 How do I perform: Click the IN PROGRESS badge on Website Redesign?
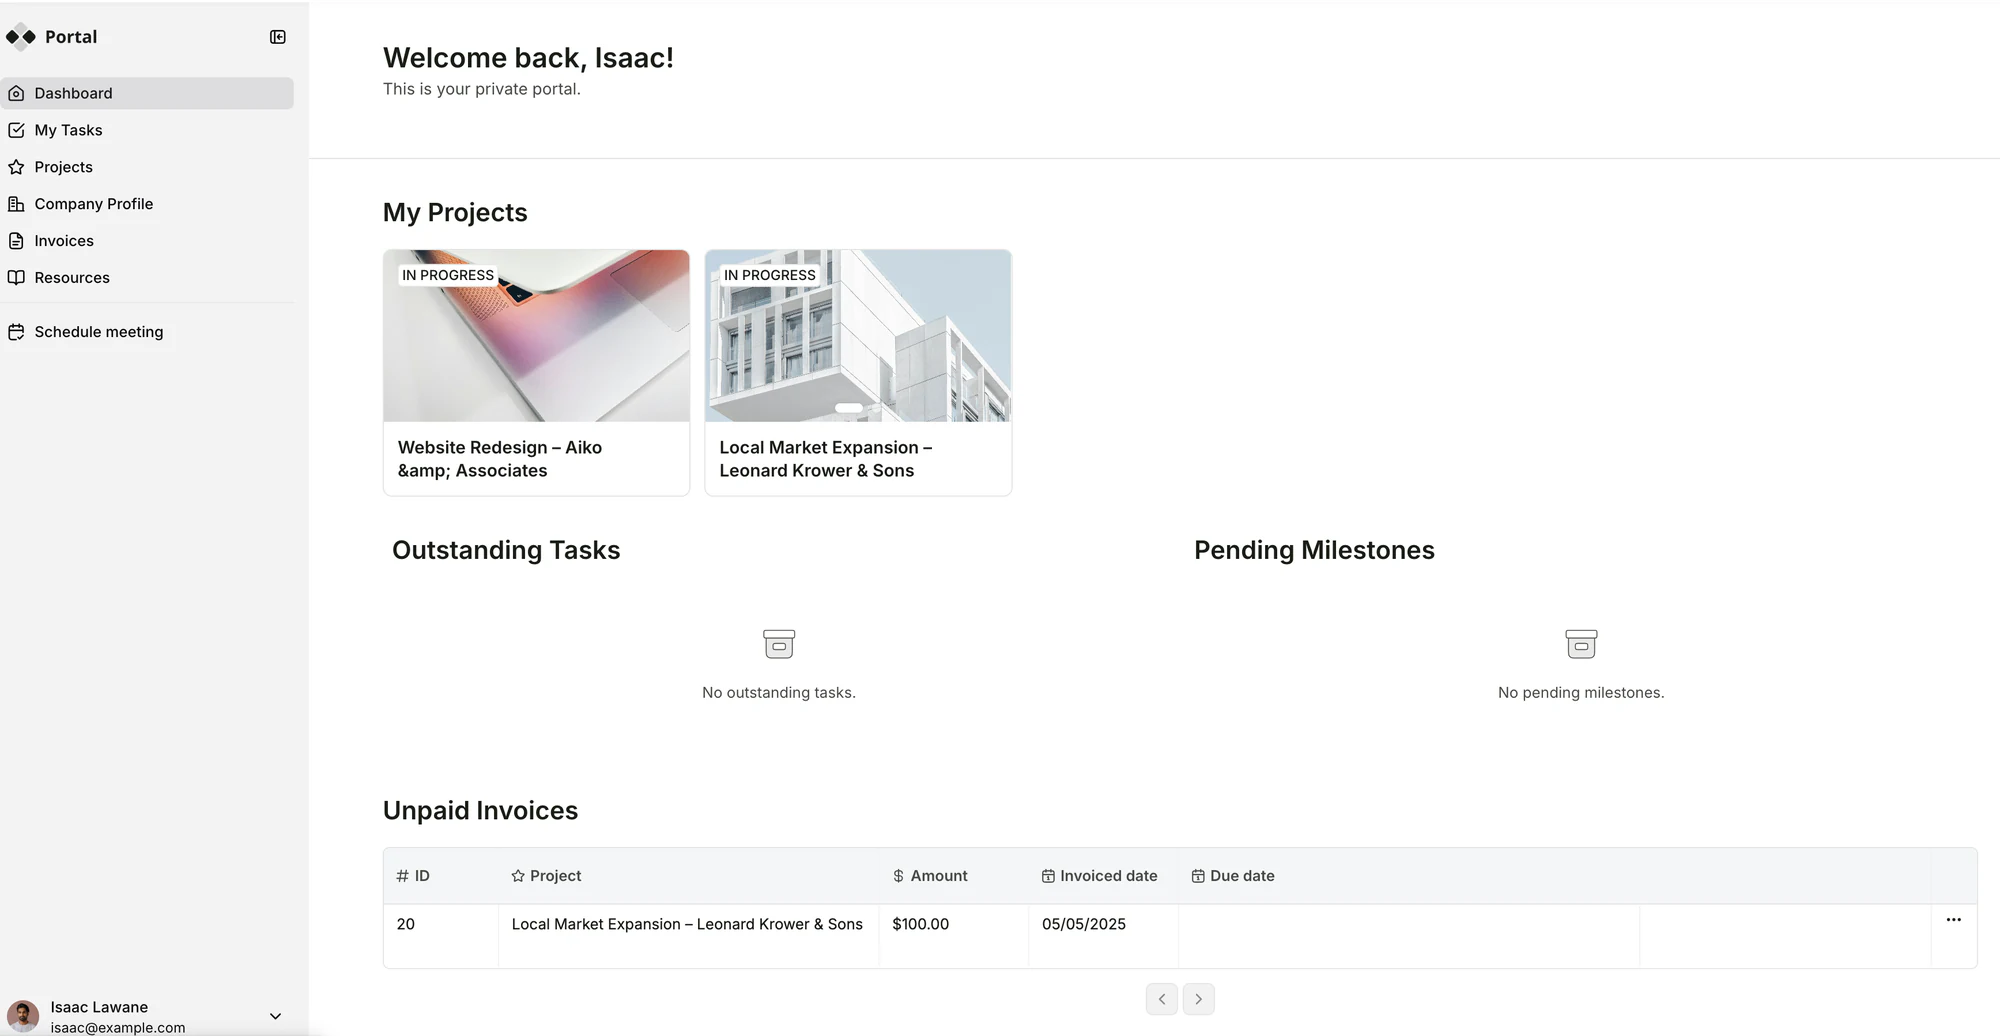(x=448, y=275)
